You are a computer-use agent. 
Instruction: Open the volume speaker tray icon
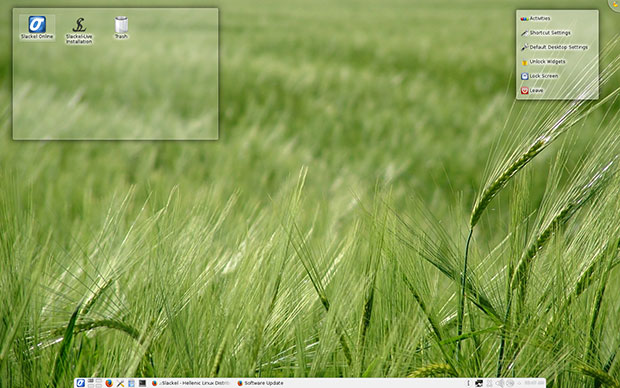(500, 383)
